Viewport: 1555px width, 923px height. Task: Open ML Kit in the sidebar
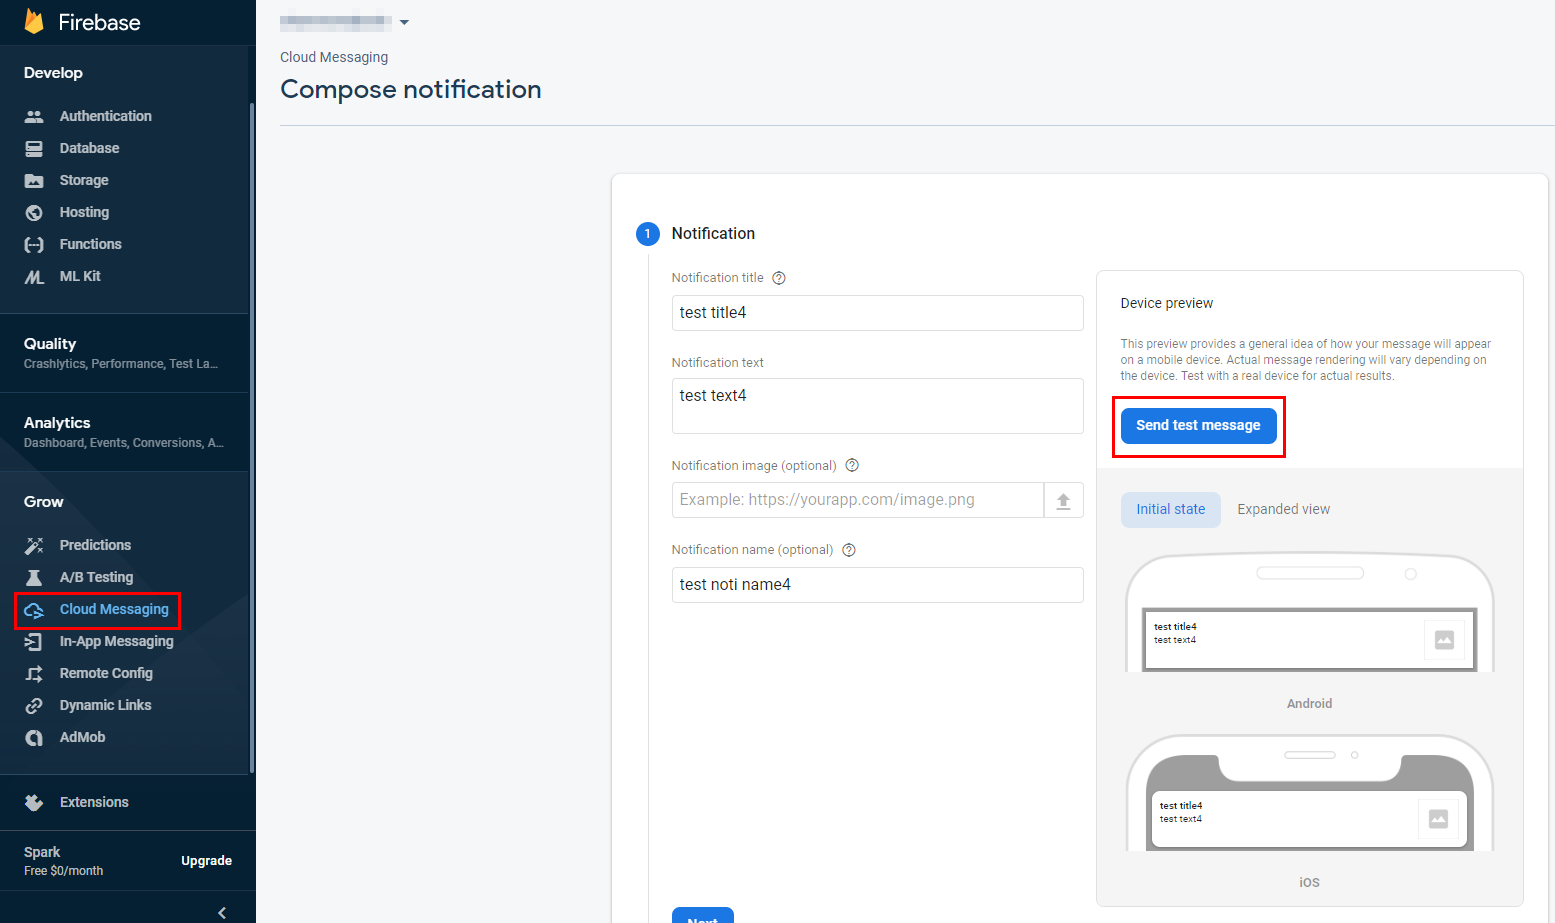(80, 276)
